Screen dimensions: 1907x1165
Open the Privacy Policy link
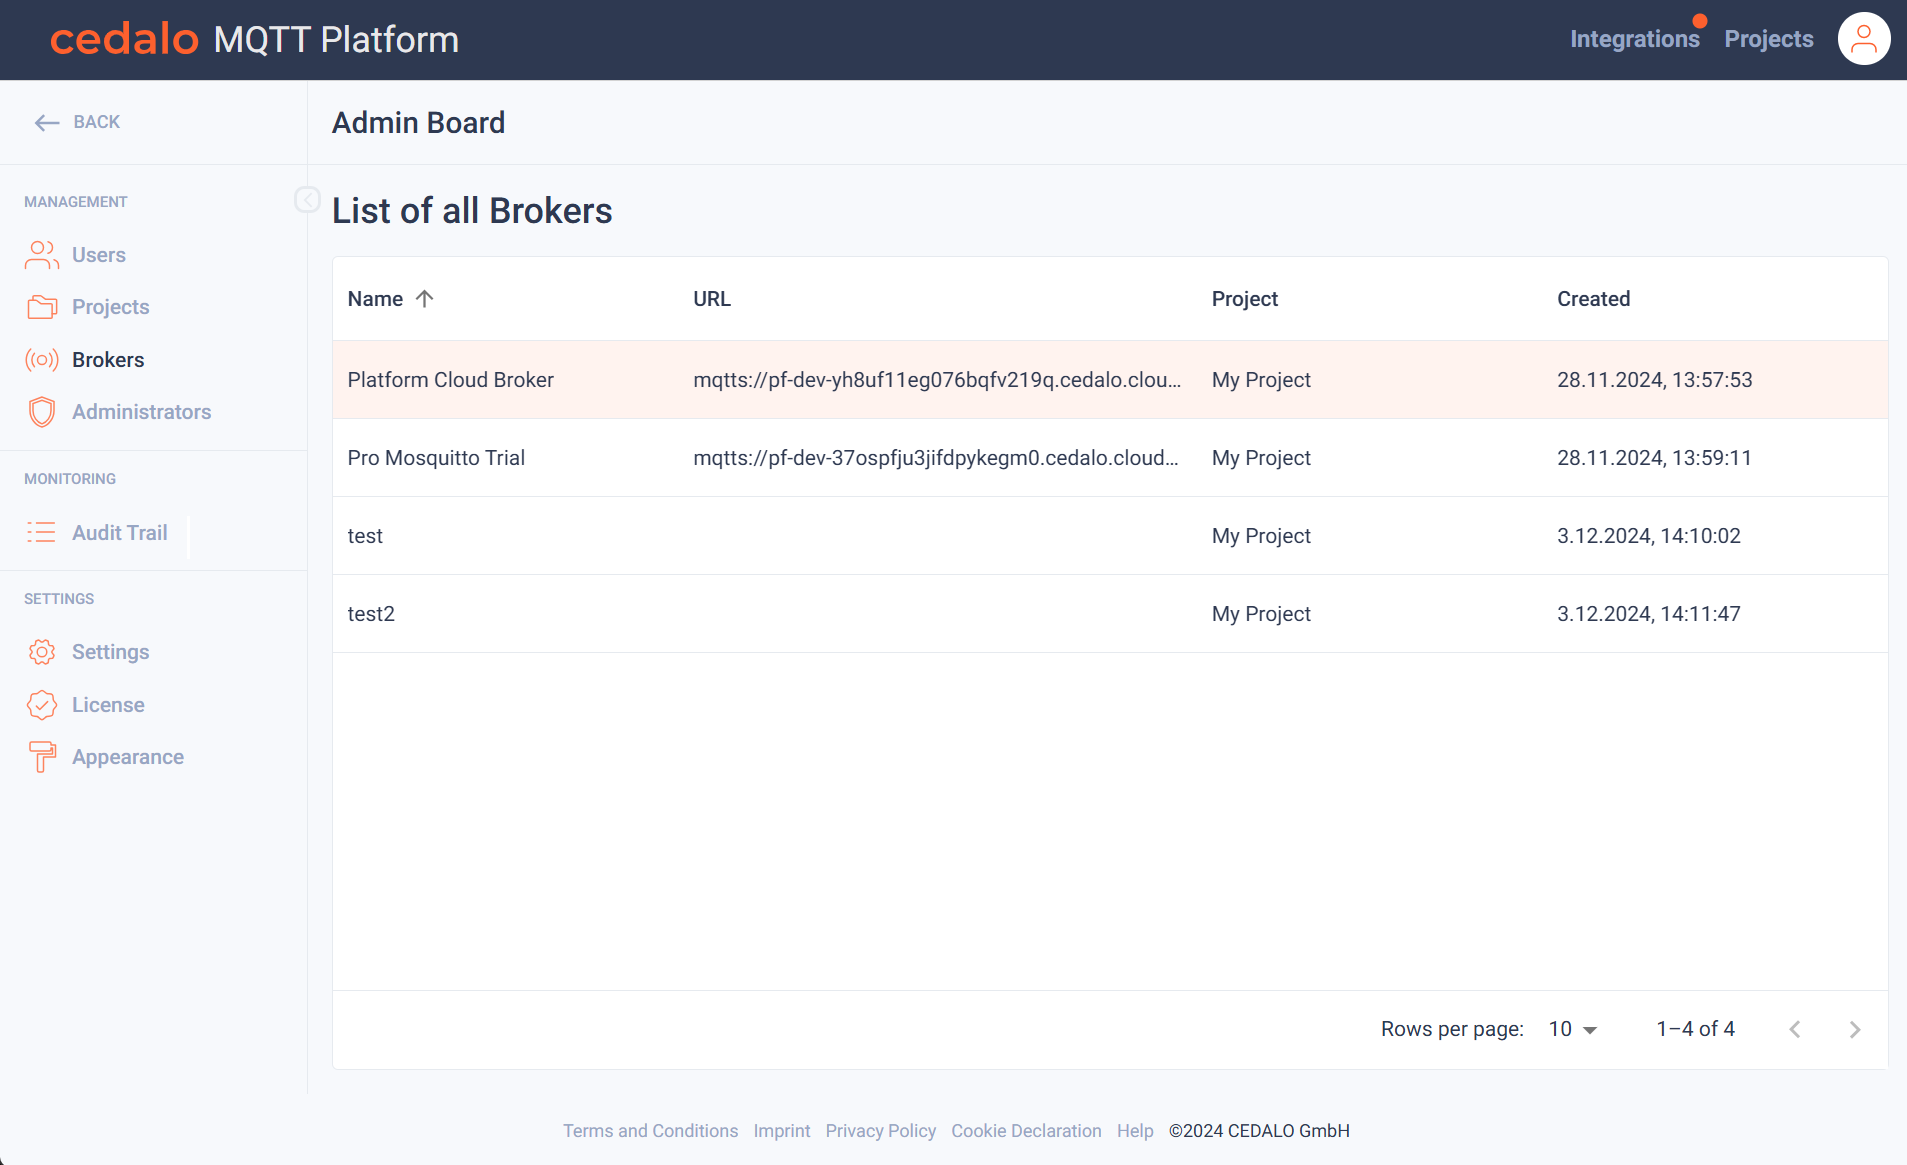pyautogui.click(x=881, y=1131)
